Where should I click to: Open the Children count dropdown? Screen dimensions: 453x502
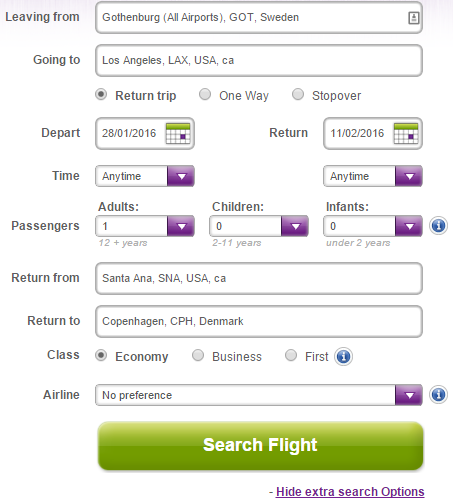pyautogui.click(x=259, y=226)
